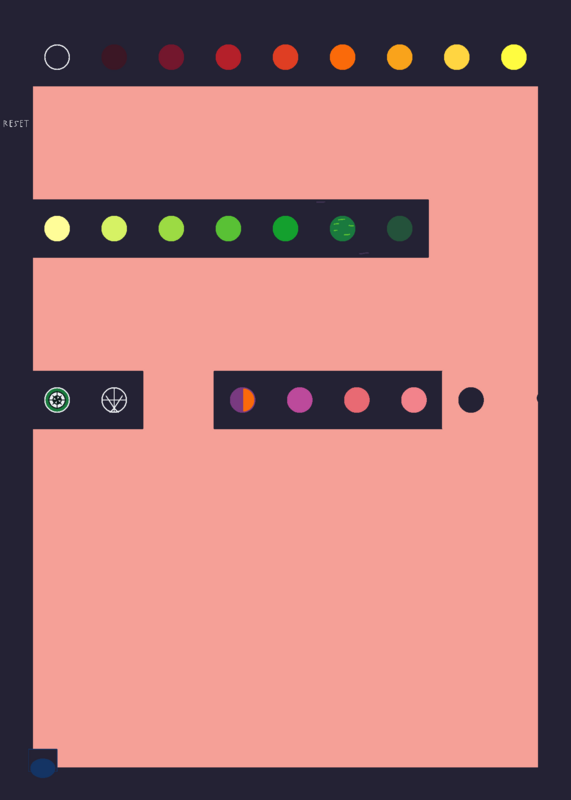571x800 pixels.
Task: Select the amber color swatch
Action: pos(400,57)
